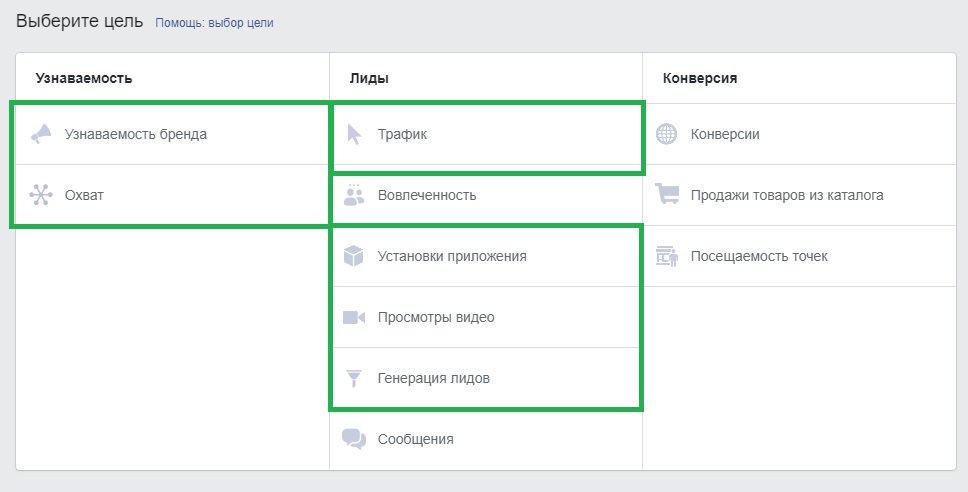The height and width of the screenshot is (492, 968).
Task: Click the speech bubbles icon beside Сообщения
Action: pyautogui.click(x=354, y=439)
